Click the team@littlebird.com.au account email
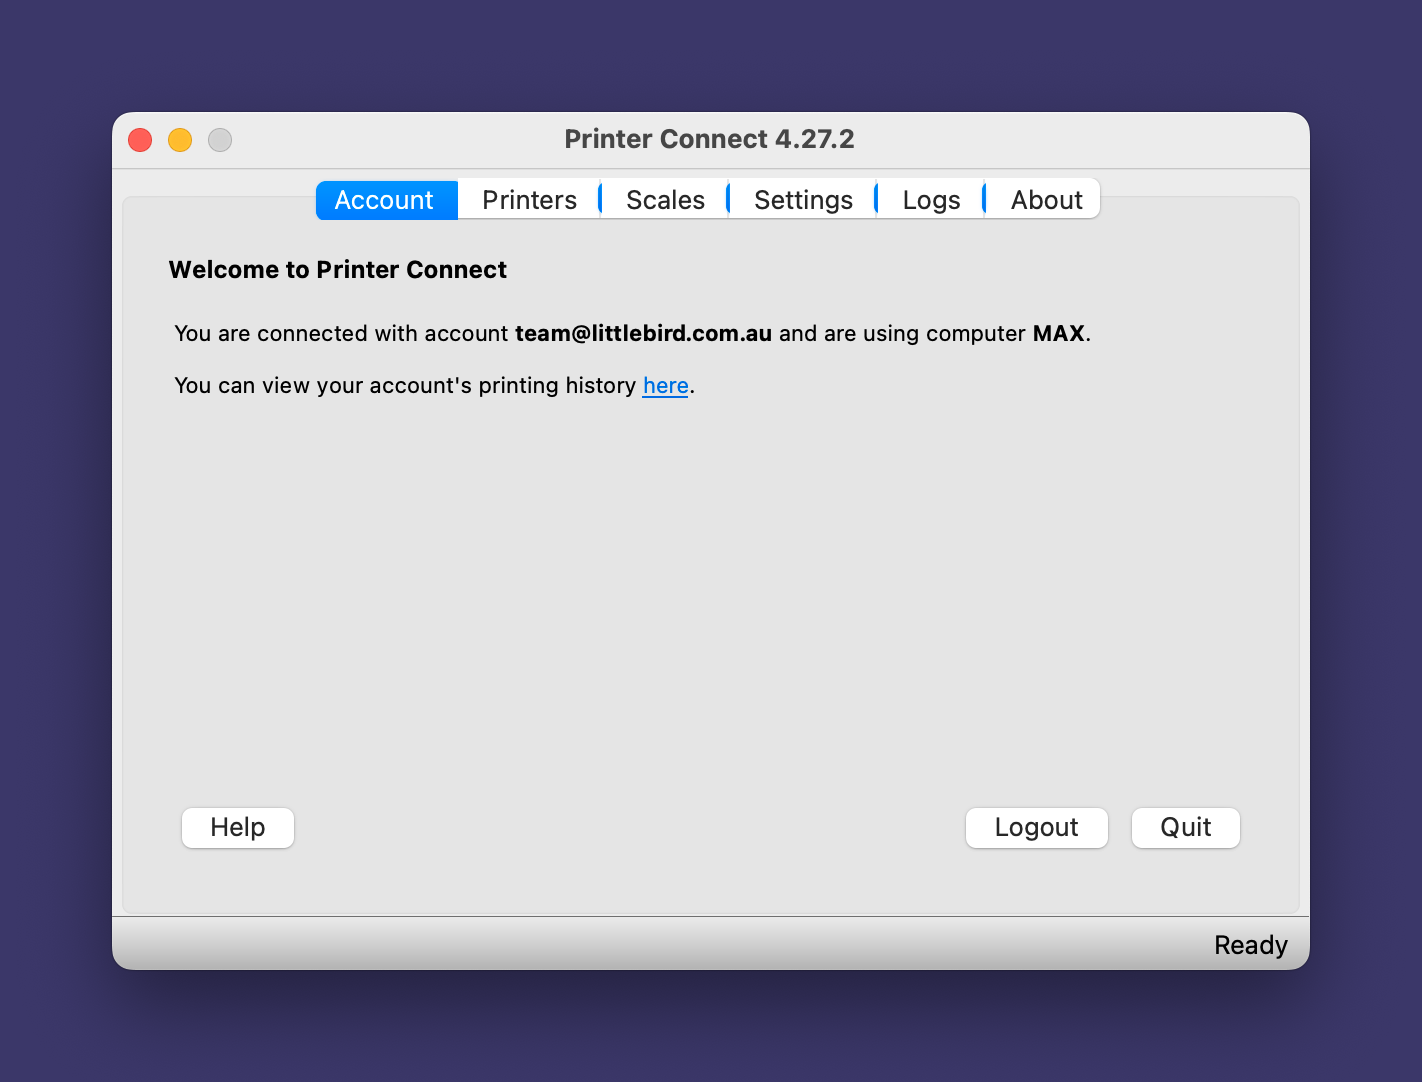The width and height of the screenshot is (1422, 1082). pyautogui.click(x=643, y=333)
